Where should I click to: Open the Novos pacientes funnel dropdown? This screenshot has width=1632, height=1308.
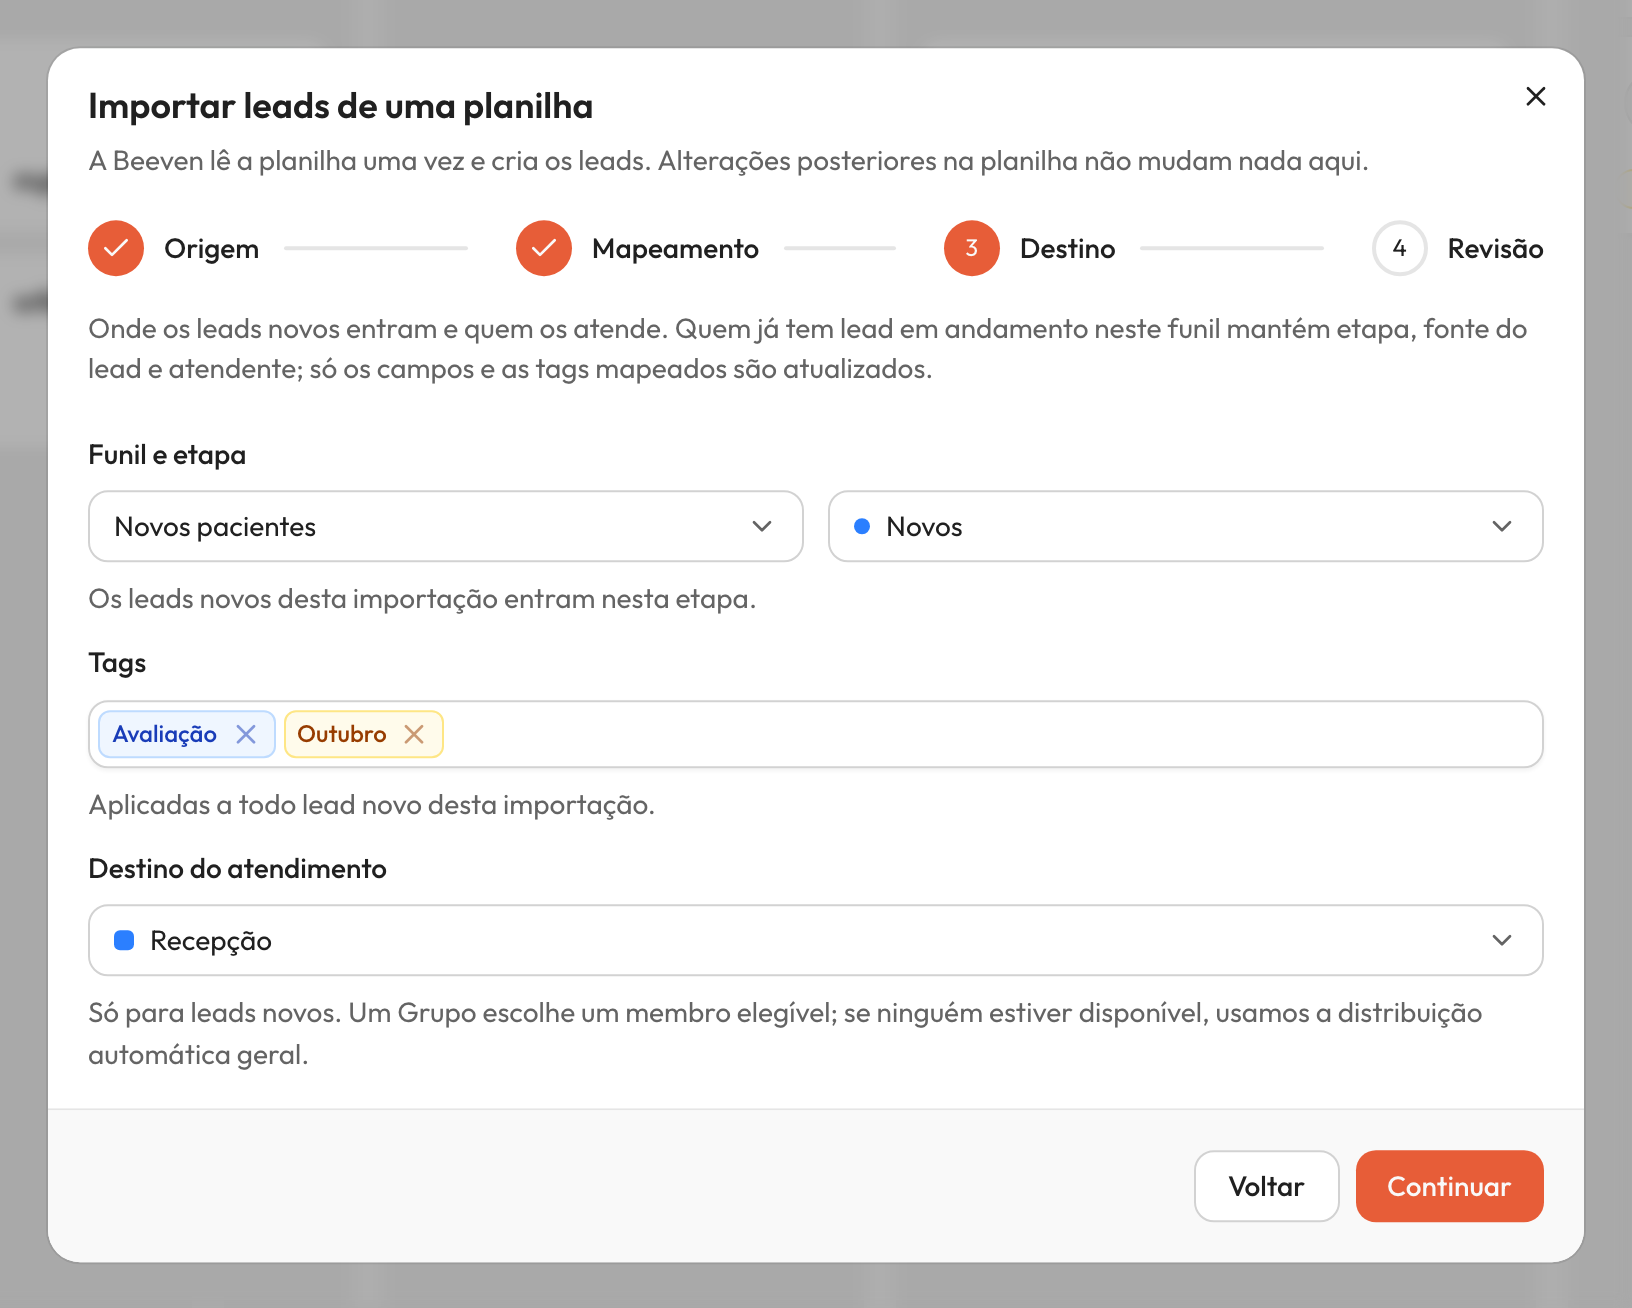(x=446, y=526)
